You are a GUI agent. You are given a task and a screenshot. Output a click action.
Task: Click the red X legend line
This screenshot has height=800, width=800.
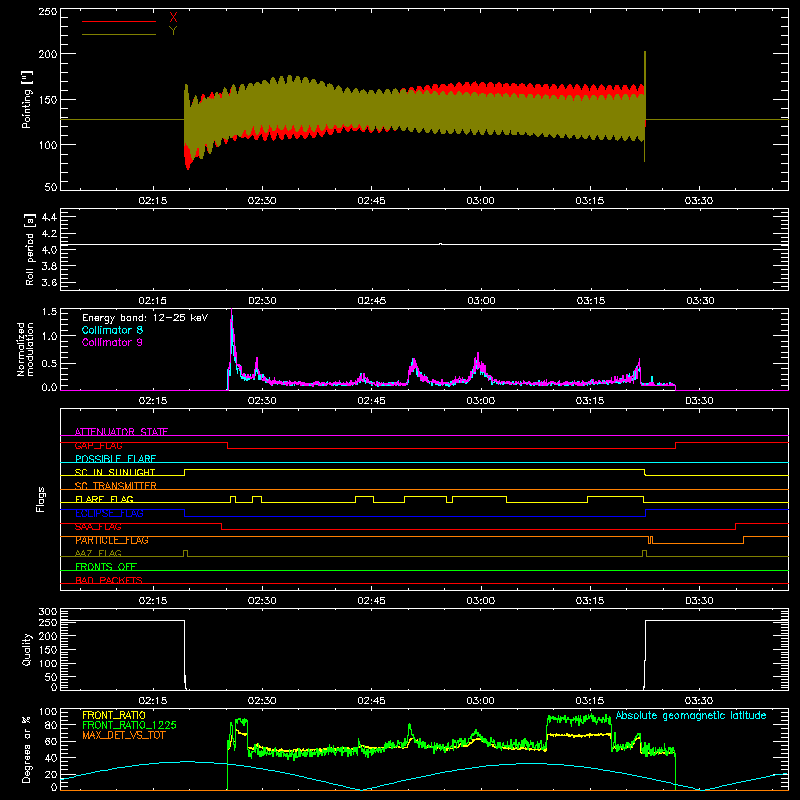tap(119, 21)
